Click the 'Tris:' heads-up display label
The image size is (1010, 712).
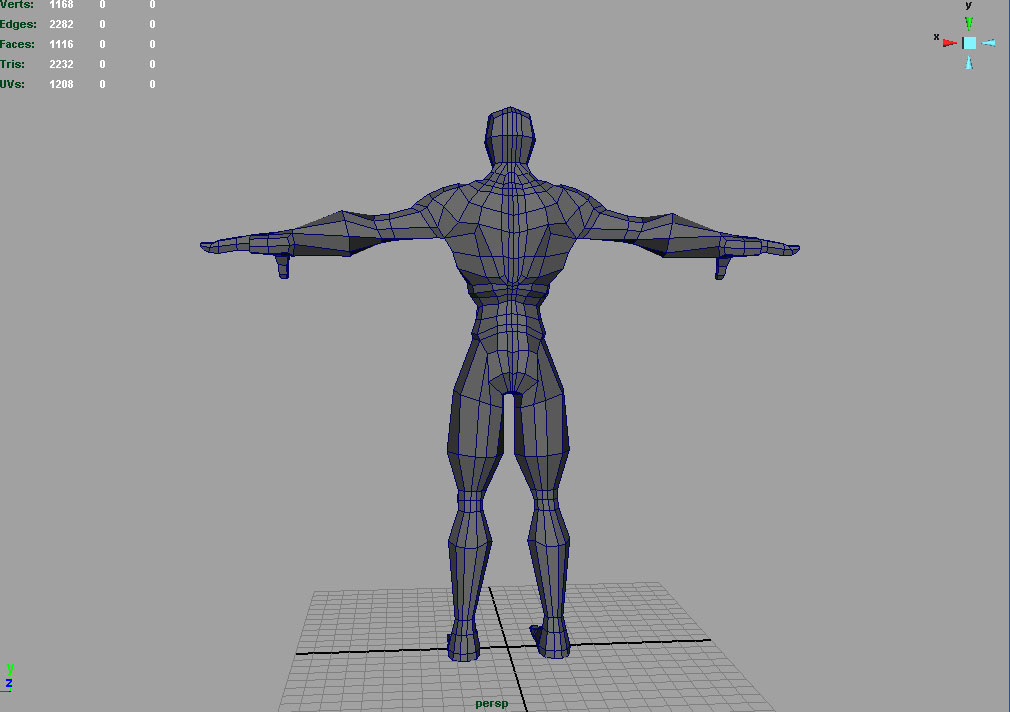click(x=12, y=64)
